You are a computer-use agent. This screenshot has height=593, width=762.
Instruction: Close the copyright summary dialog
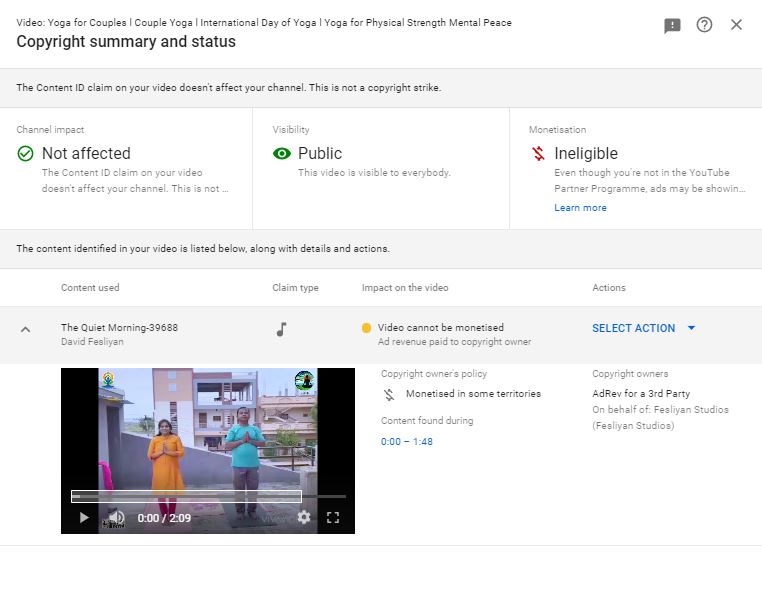[736, 25]
